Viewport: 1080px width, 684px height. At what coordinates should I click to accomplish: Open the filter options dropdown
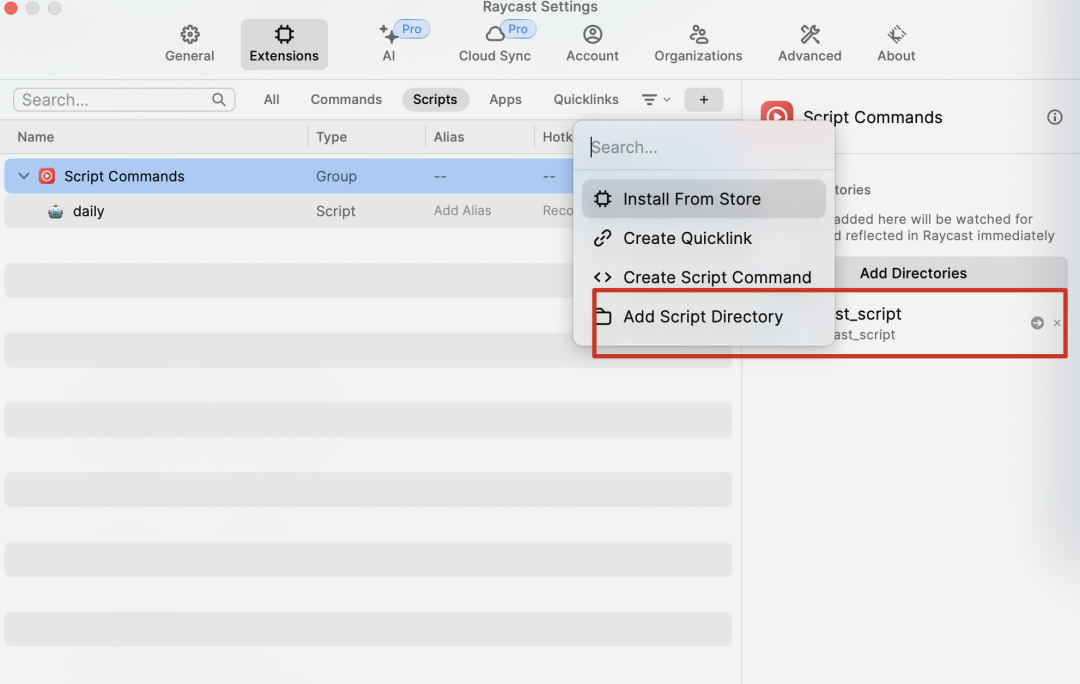(656, 100)
